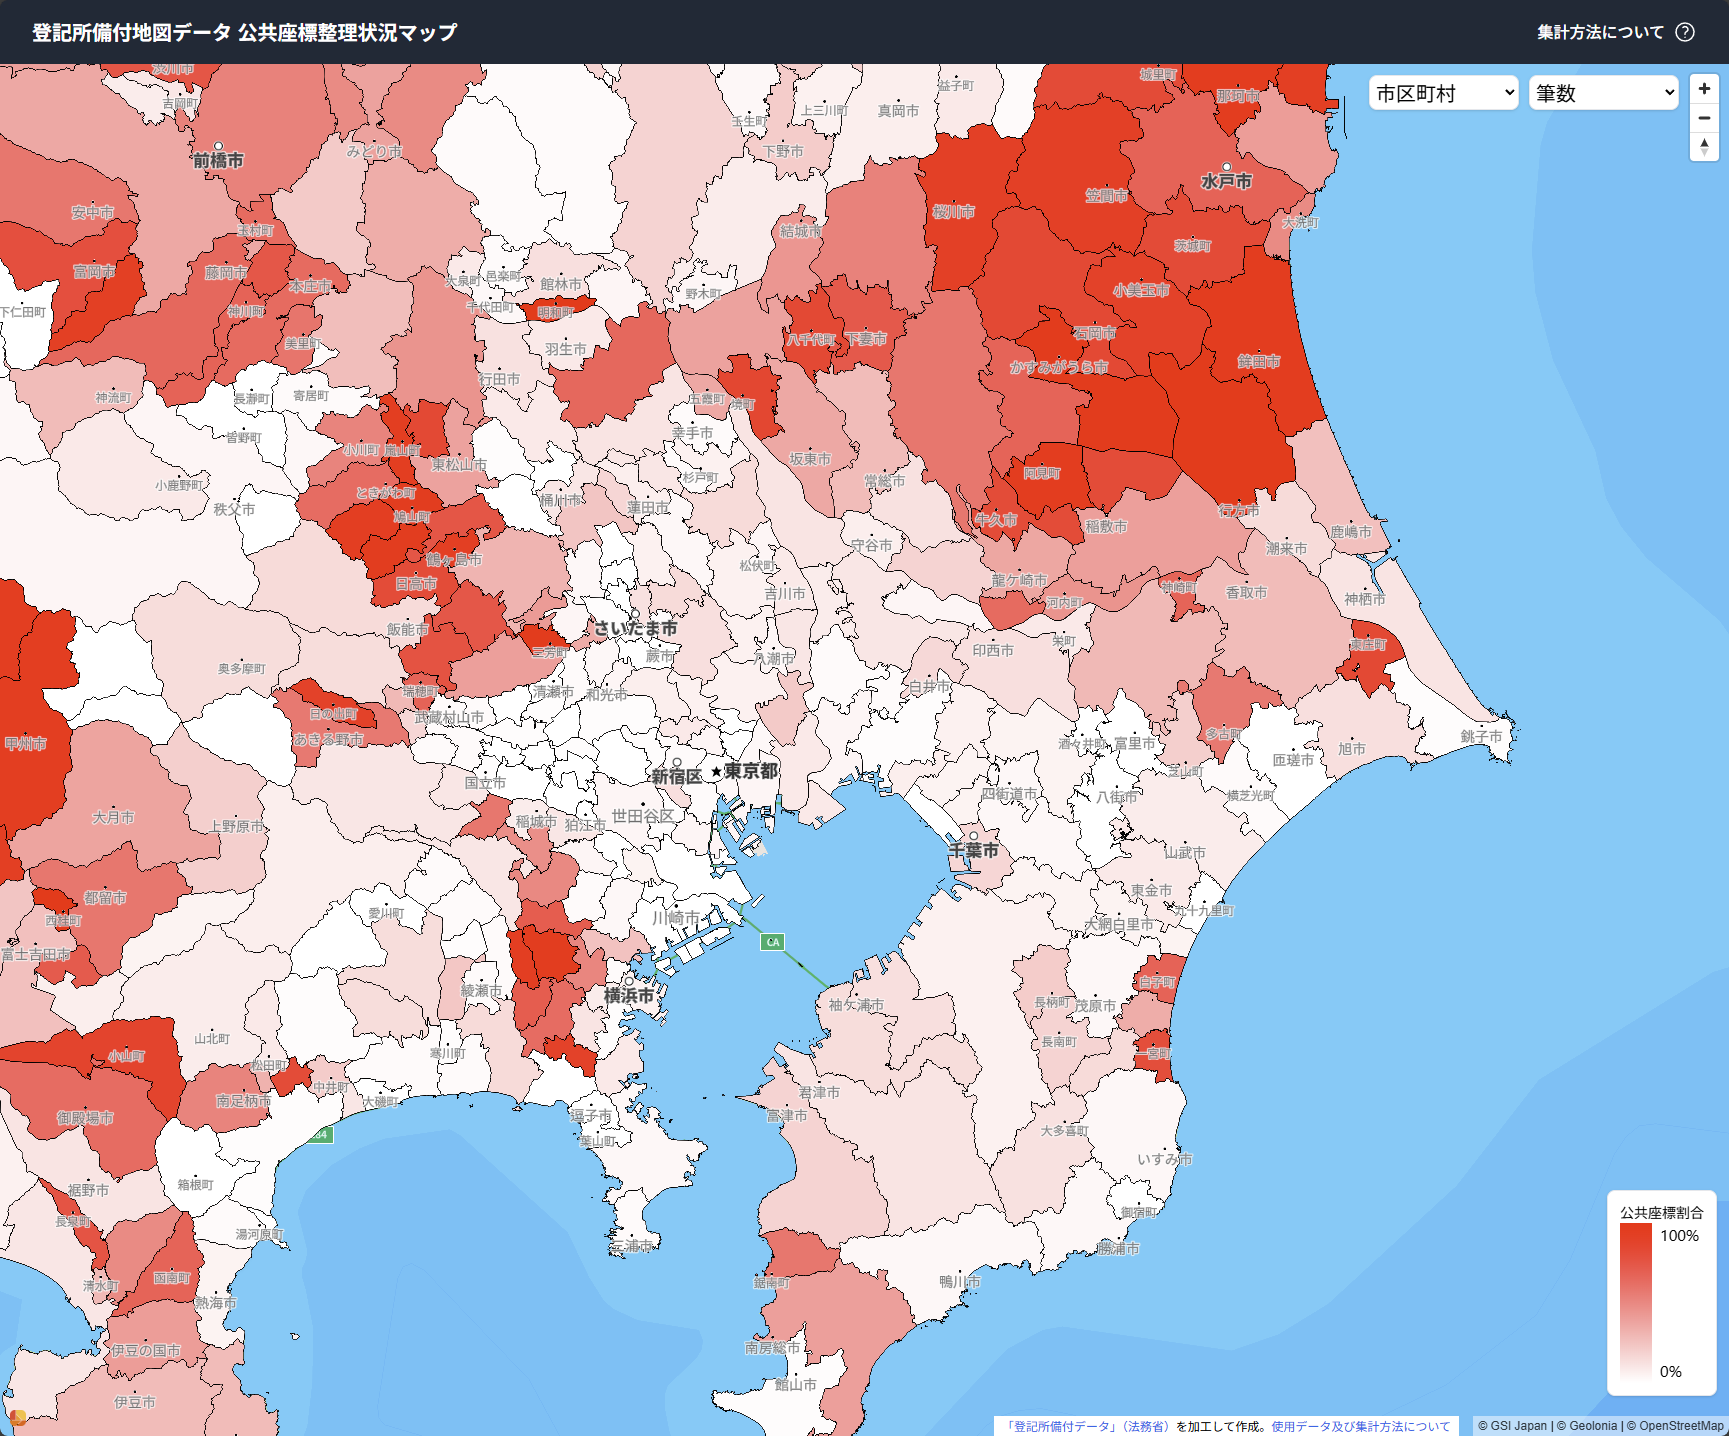Open the 筆数 metric dropdown
Screen dimensions: 1729x1436
point(1603,93)
